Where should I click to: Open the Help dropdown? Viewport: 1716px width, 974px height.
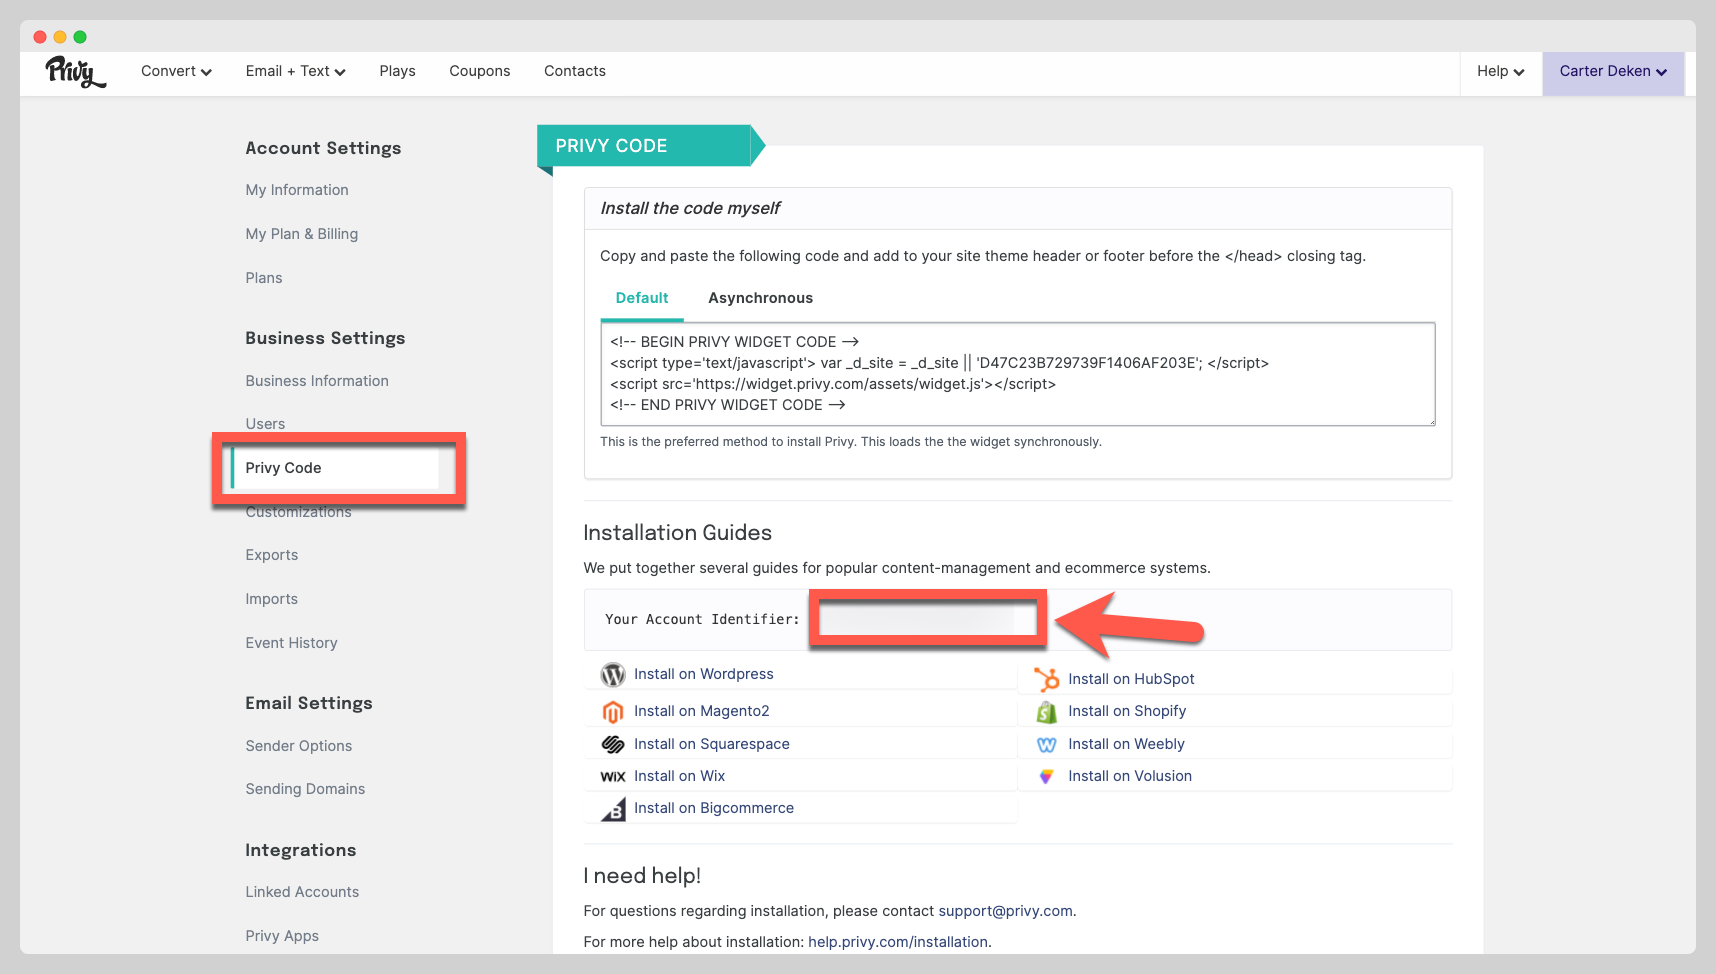1499,71
